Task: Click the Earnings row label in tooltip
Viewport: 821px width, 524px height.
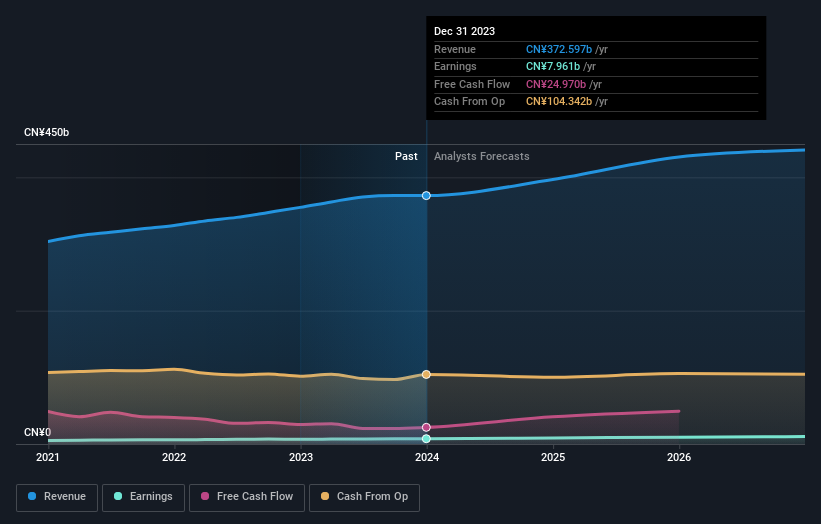Action: tap(455, 66)
